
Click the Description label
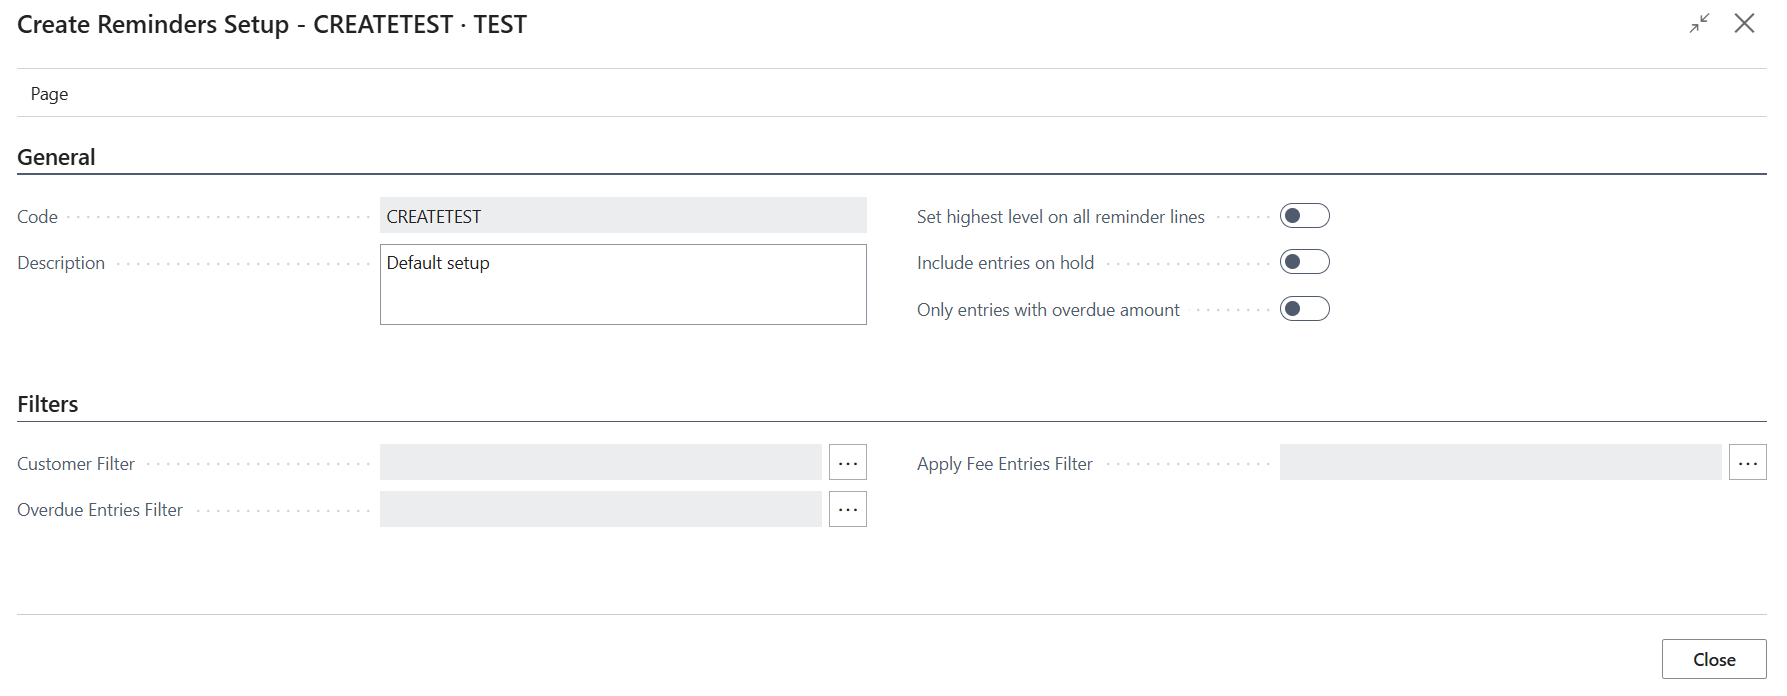[61, 263]
